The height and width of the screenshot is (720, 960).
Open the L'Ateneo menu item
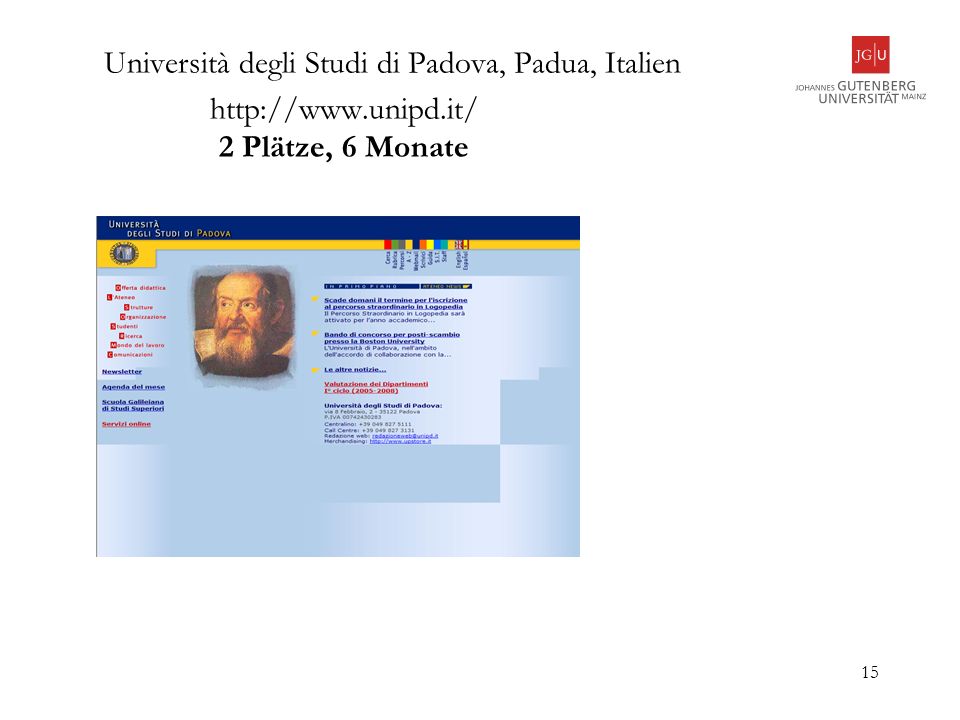pos(121,298)
